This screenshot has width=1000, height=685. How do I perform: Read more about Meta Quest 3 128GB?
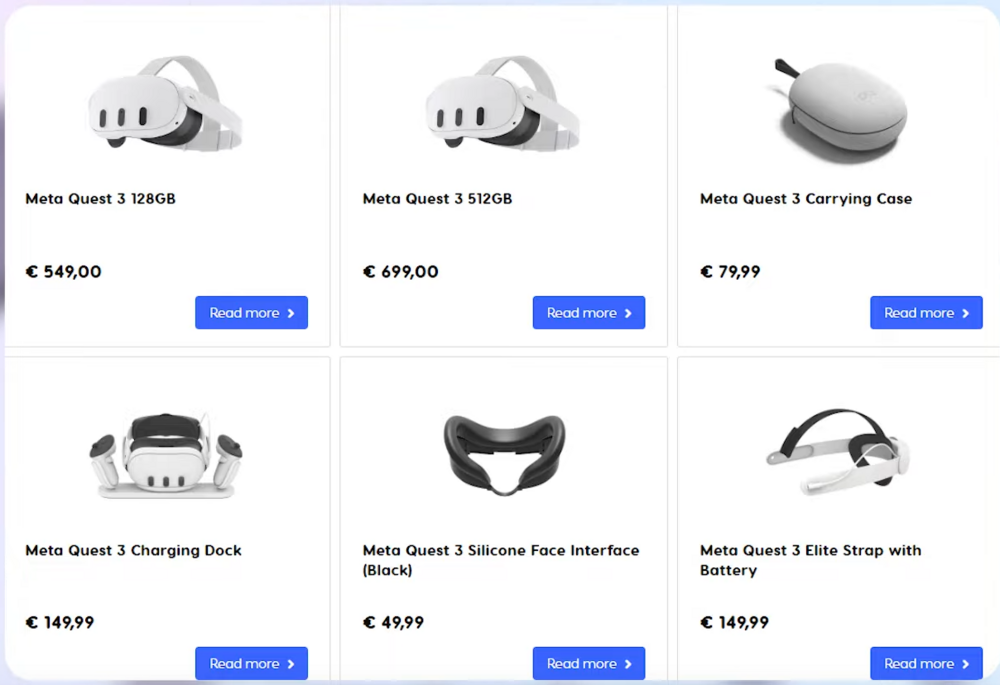(251, 313)
